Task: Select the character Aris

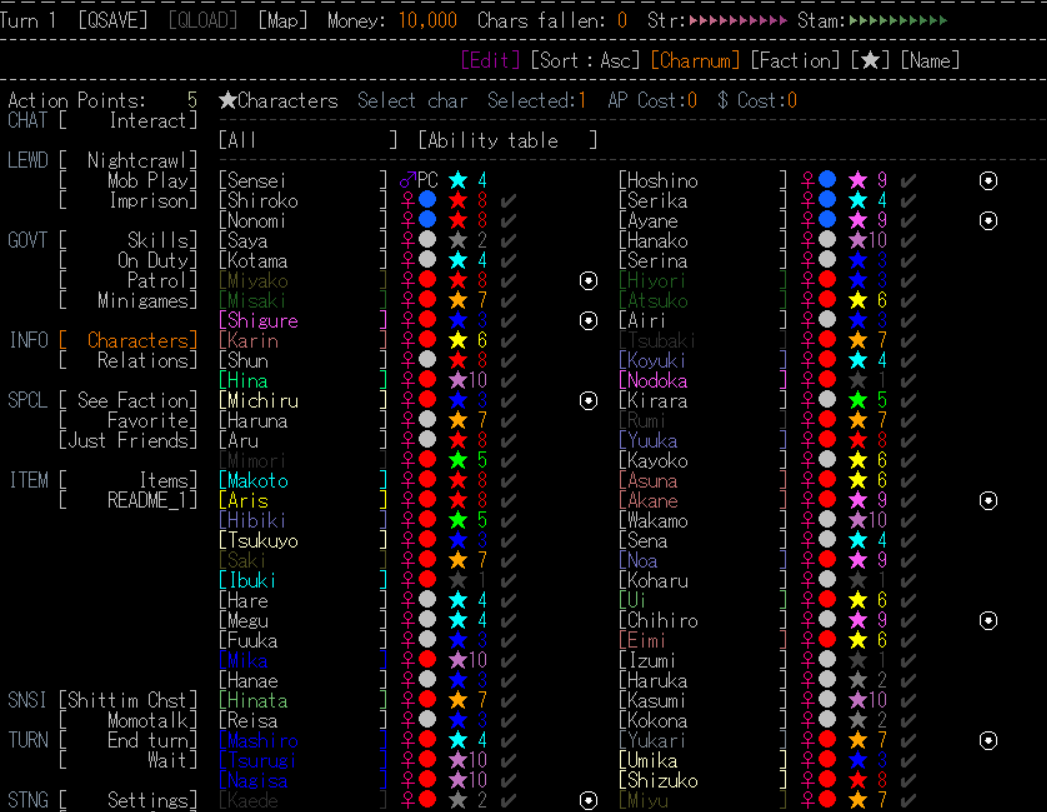Action: [x=303, y=500]
